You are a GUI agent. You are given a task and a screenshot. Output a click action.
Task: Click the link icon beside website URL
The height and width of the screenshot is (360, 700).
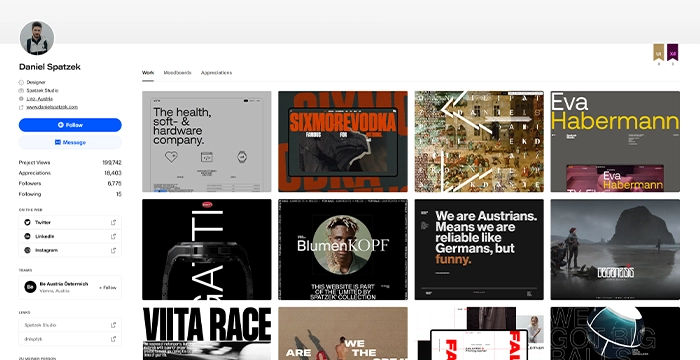tap(21, 107)
